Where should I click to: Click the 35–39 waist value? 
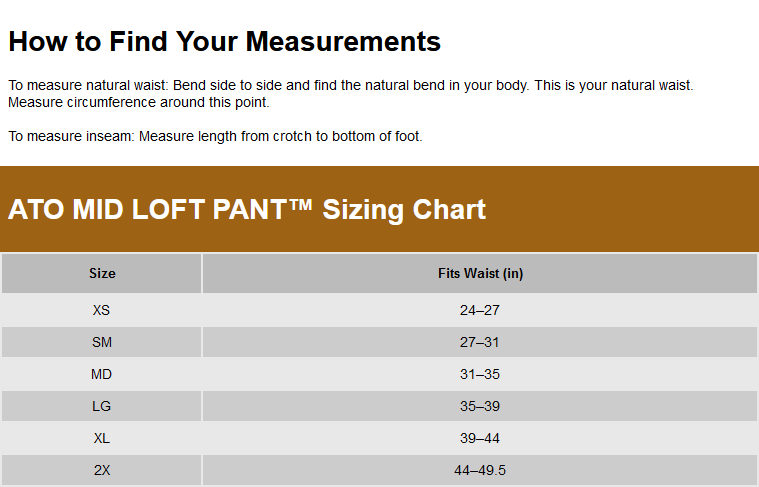point(480,406)
